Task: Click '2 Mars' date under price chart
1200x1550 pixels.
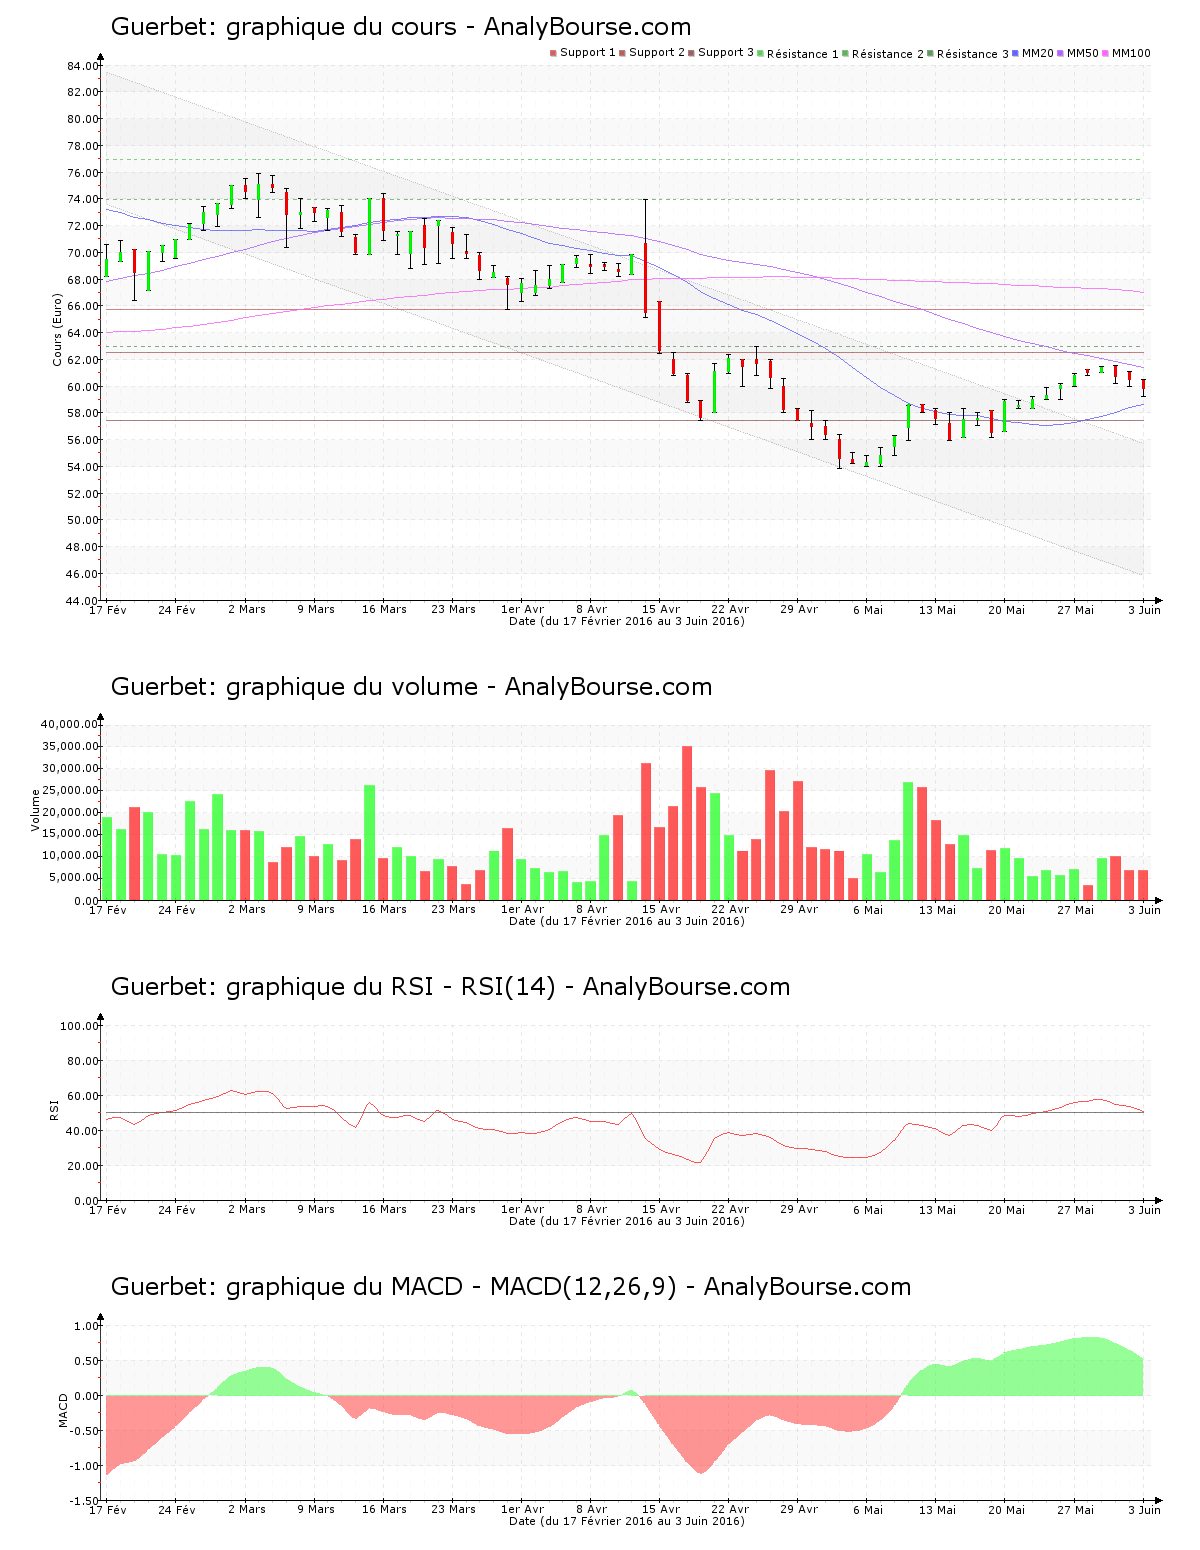Action: [247, 609]
